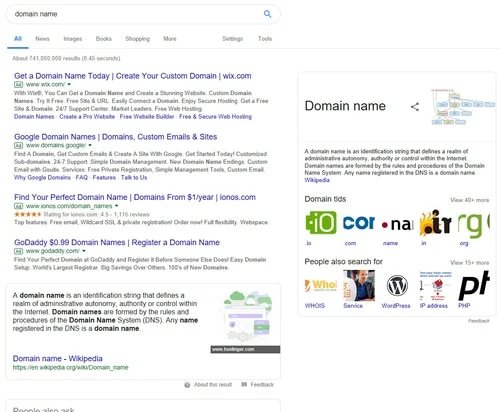Click Feedback link below knowledge panel
The width and height of the screenshot is (500, 412).
(x=479, y=321)
